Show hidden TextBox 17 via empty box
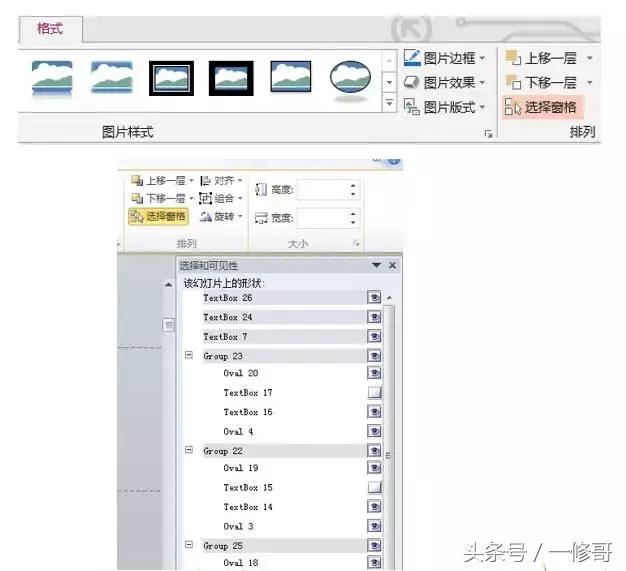626x571 pixels. (374, 393)
